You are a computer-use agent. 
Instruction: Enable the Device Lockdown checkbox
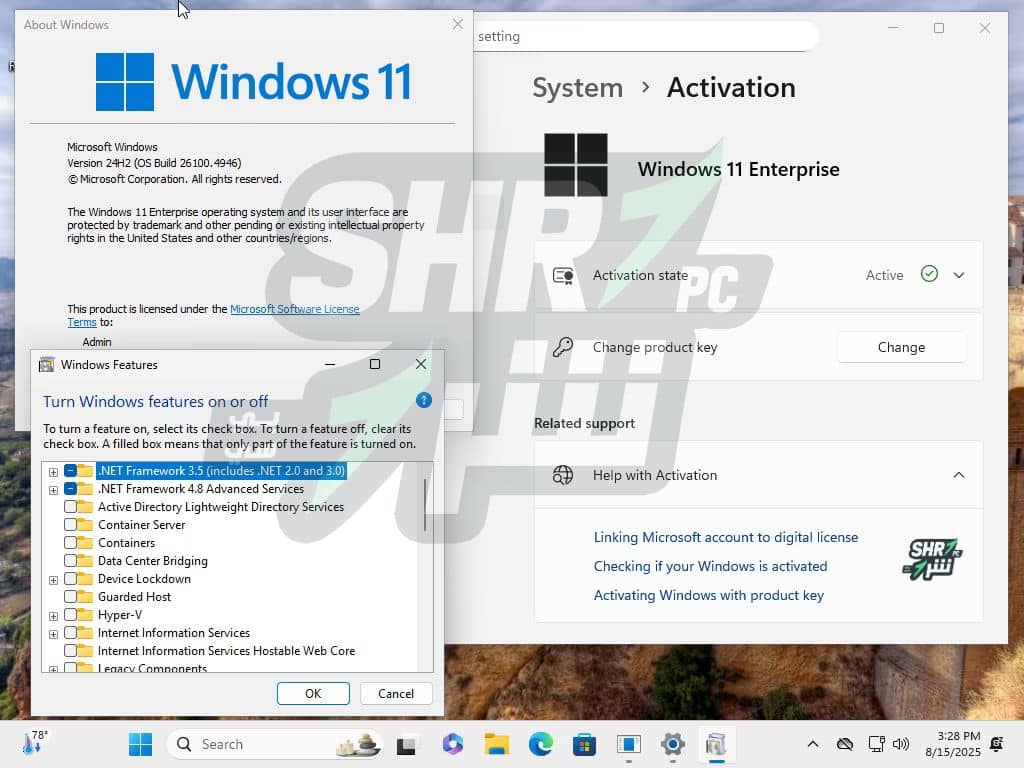[x=71, y=578]
